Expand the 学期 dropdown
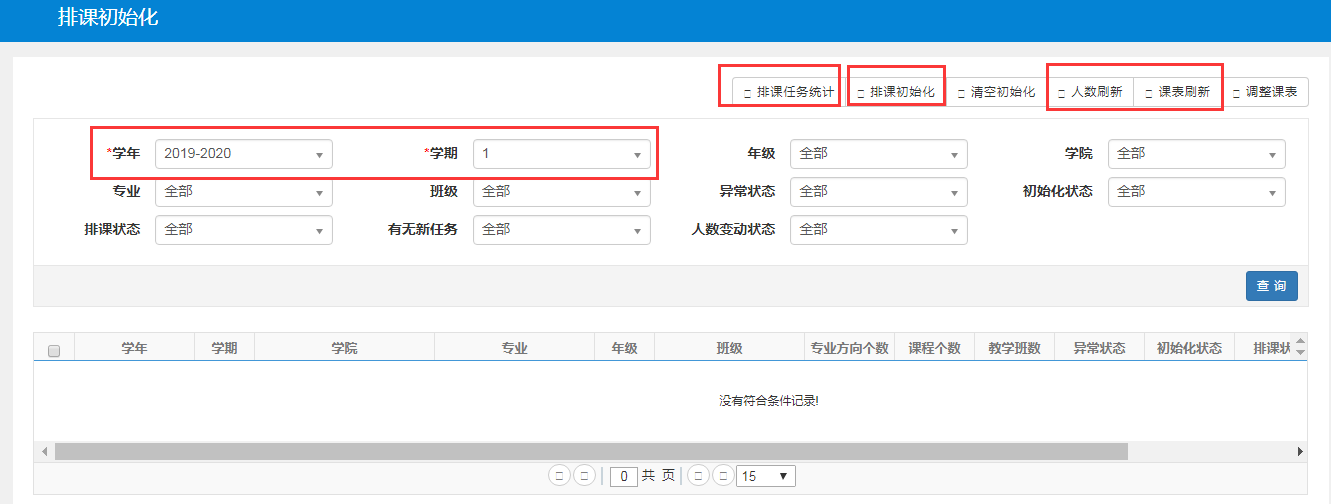 click(x=561, y=154)
